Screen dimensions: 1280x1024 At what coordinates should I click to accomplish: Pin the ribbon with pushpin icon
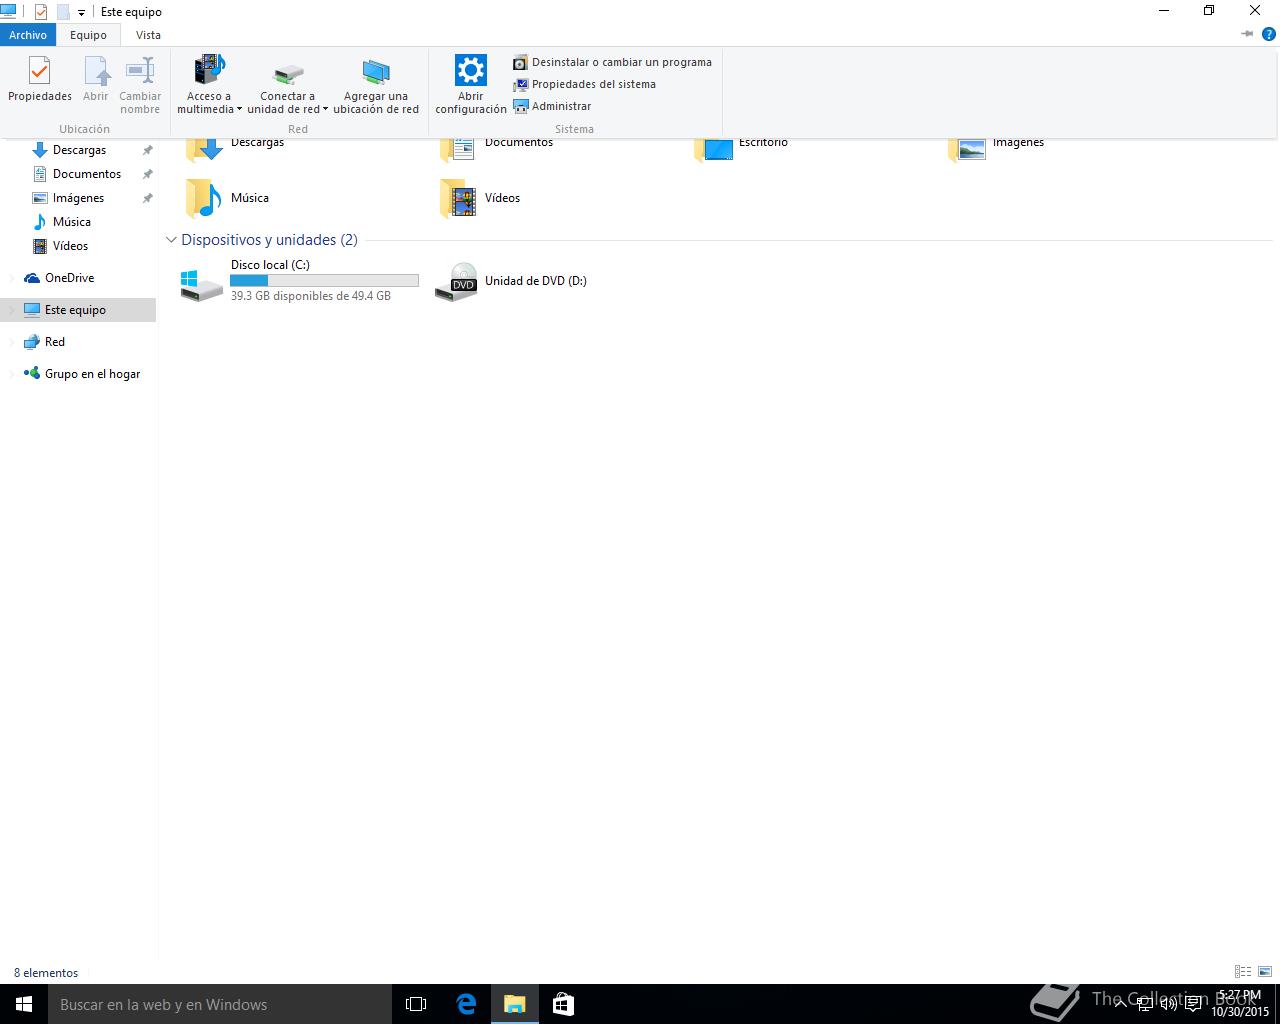click(x=1247, y=34)
